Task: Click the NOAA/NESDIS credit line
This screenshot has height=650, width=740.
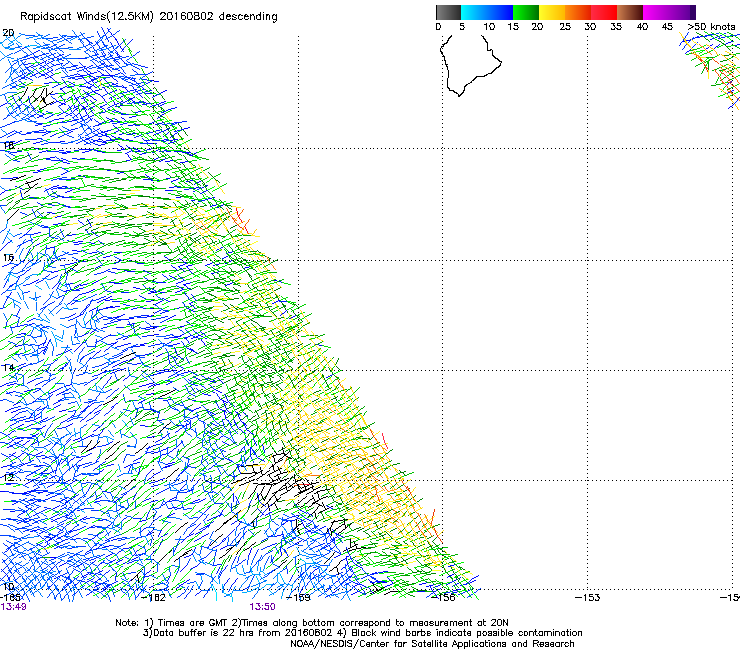Action: coord(432,644)
